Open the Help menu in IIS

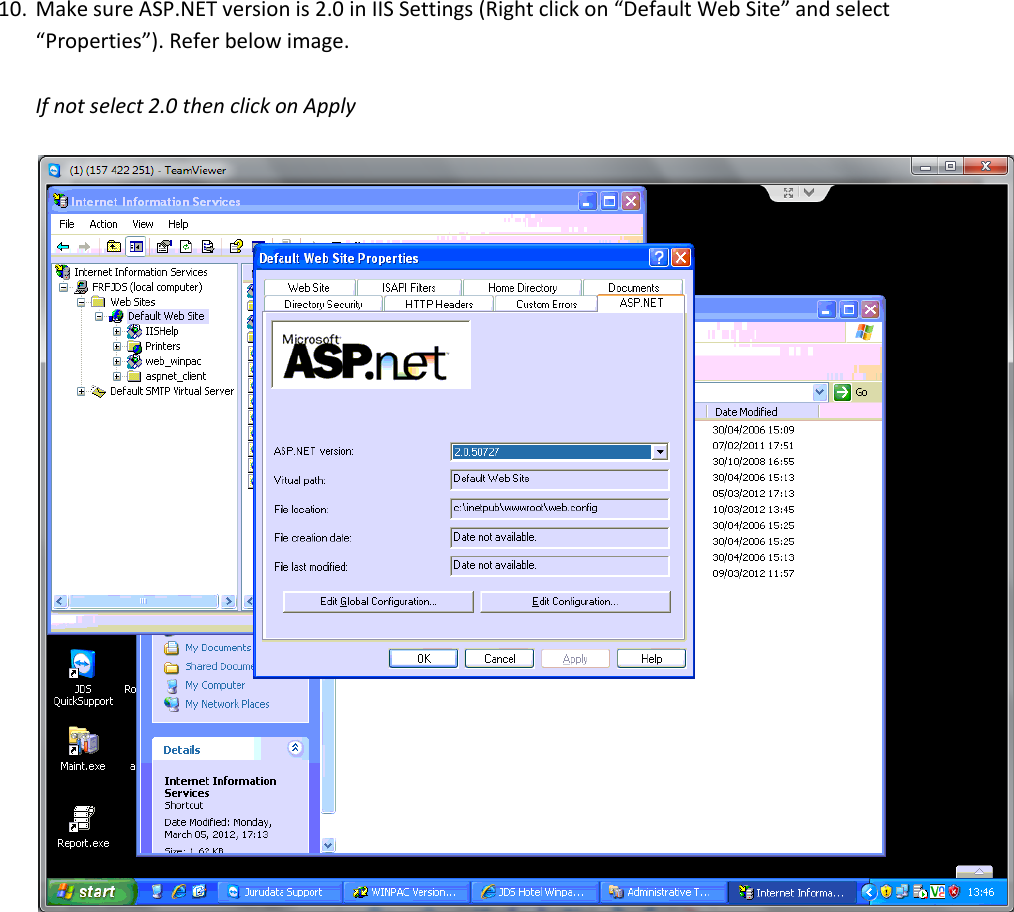[x=178, y=224]
